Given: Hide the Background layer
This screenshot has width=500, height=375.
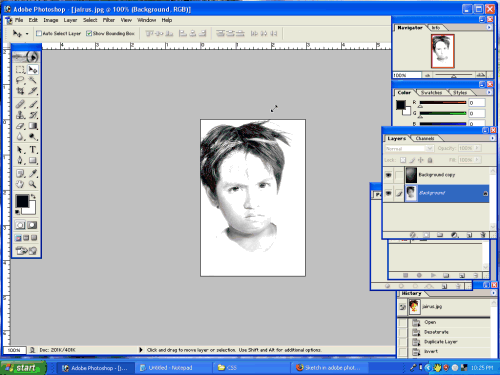Looking at the screenshot, I should point(388,193).
